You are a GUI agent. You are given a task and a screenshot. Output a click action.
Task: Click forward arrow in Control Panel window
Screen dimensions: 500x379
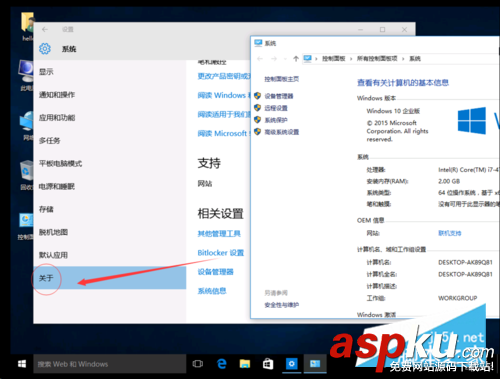click(x=274, y=59)
